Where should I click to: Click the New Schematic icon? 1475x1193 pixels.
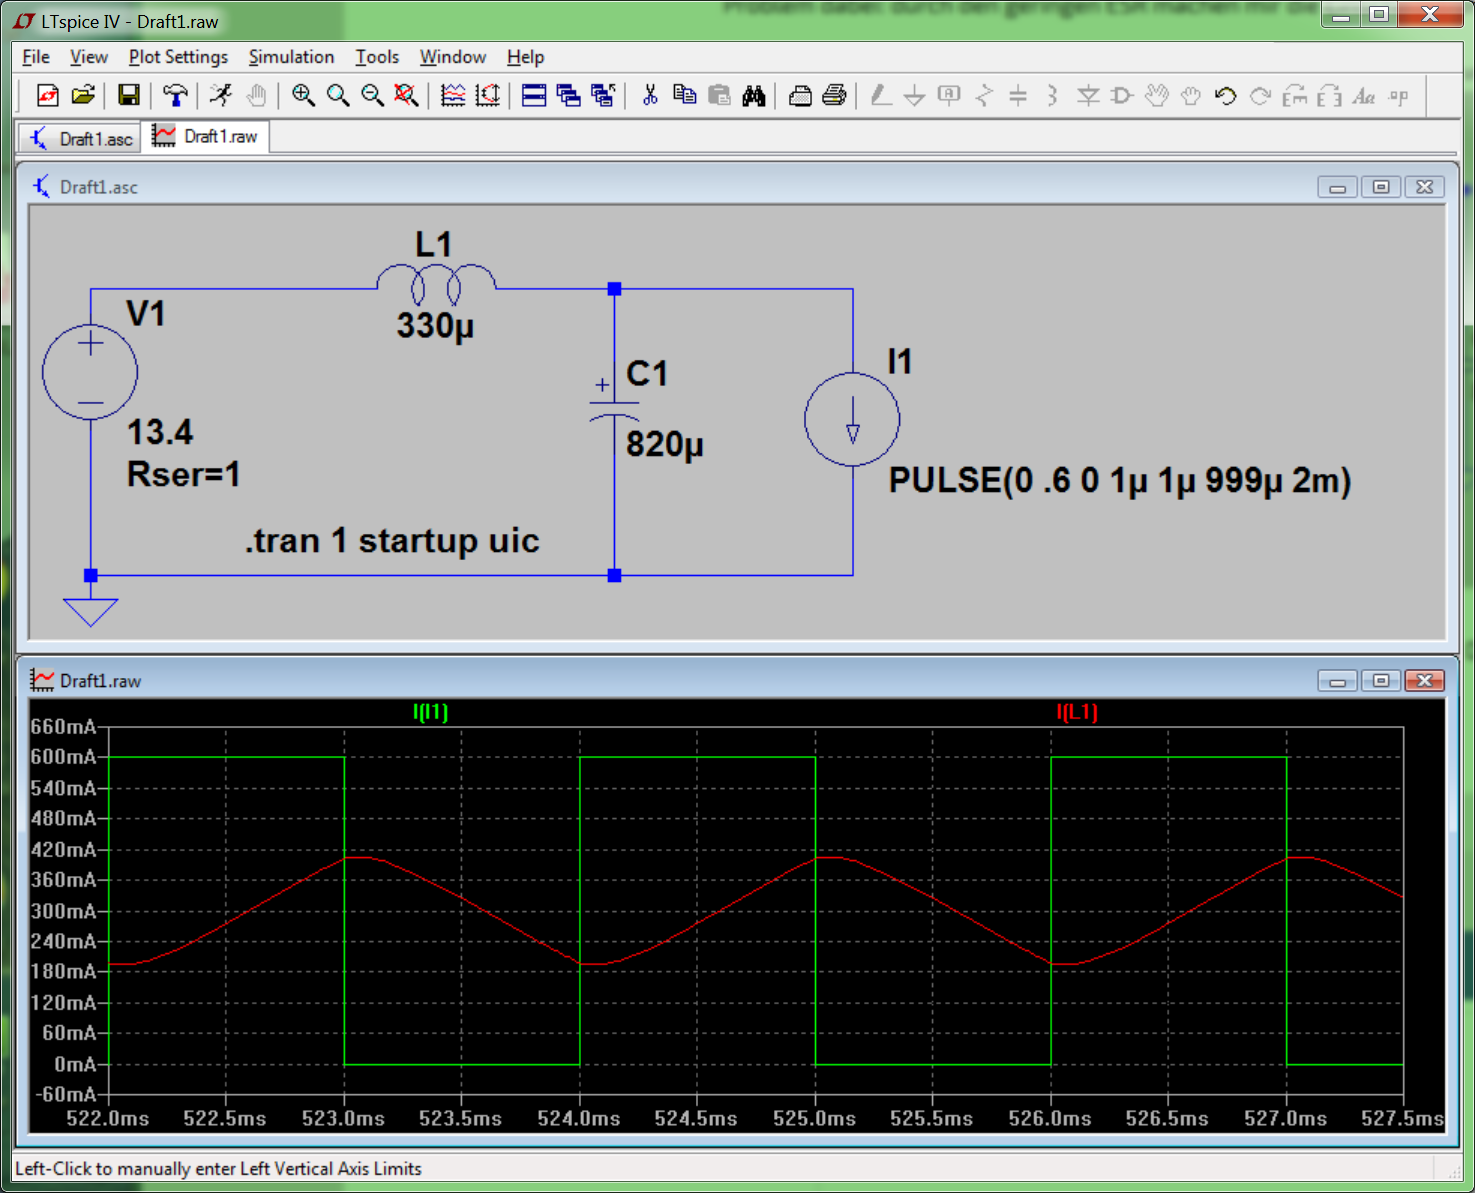click(47, 96)
